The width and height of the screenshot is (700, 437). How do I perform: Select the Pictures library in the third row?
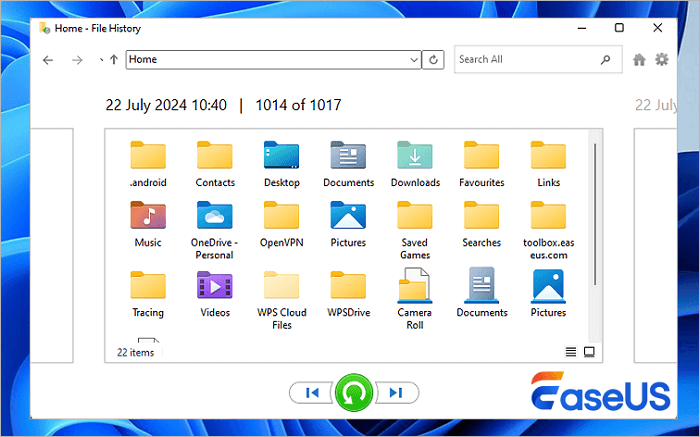point(548,292)
